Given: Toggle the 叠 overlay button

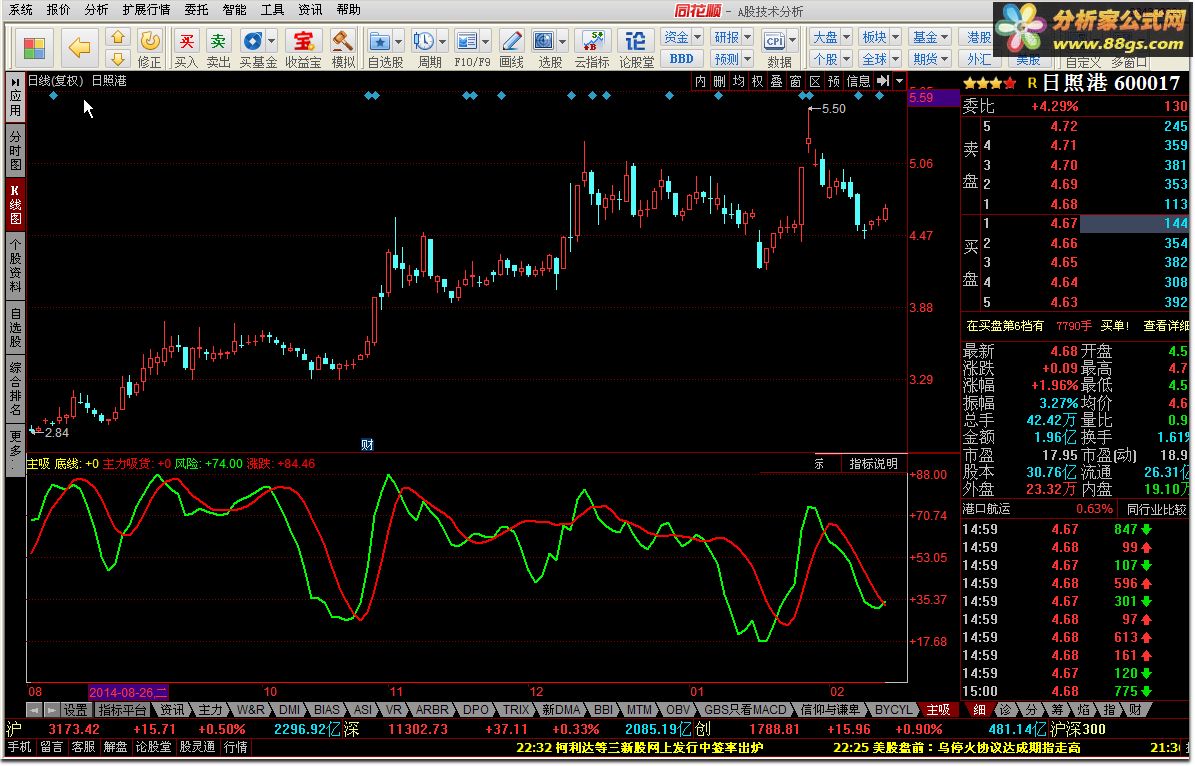Looking at the screenshot, I should 777,81.
